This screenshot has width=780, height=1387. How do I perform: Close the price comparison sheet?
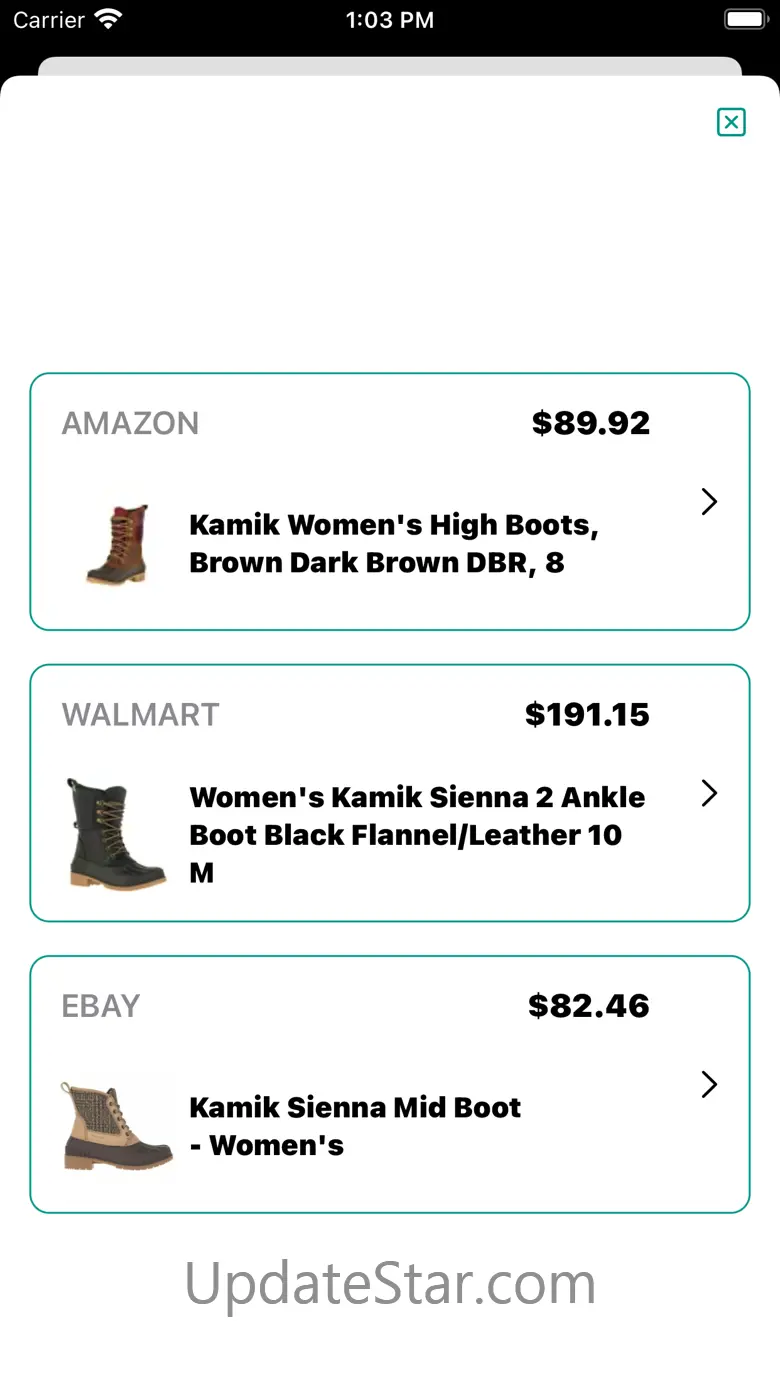pos(731,122)
